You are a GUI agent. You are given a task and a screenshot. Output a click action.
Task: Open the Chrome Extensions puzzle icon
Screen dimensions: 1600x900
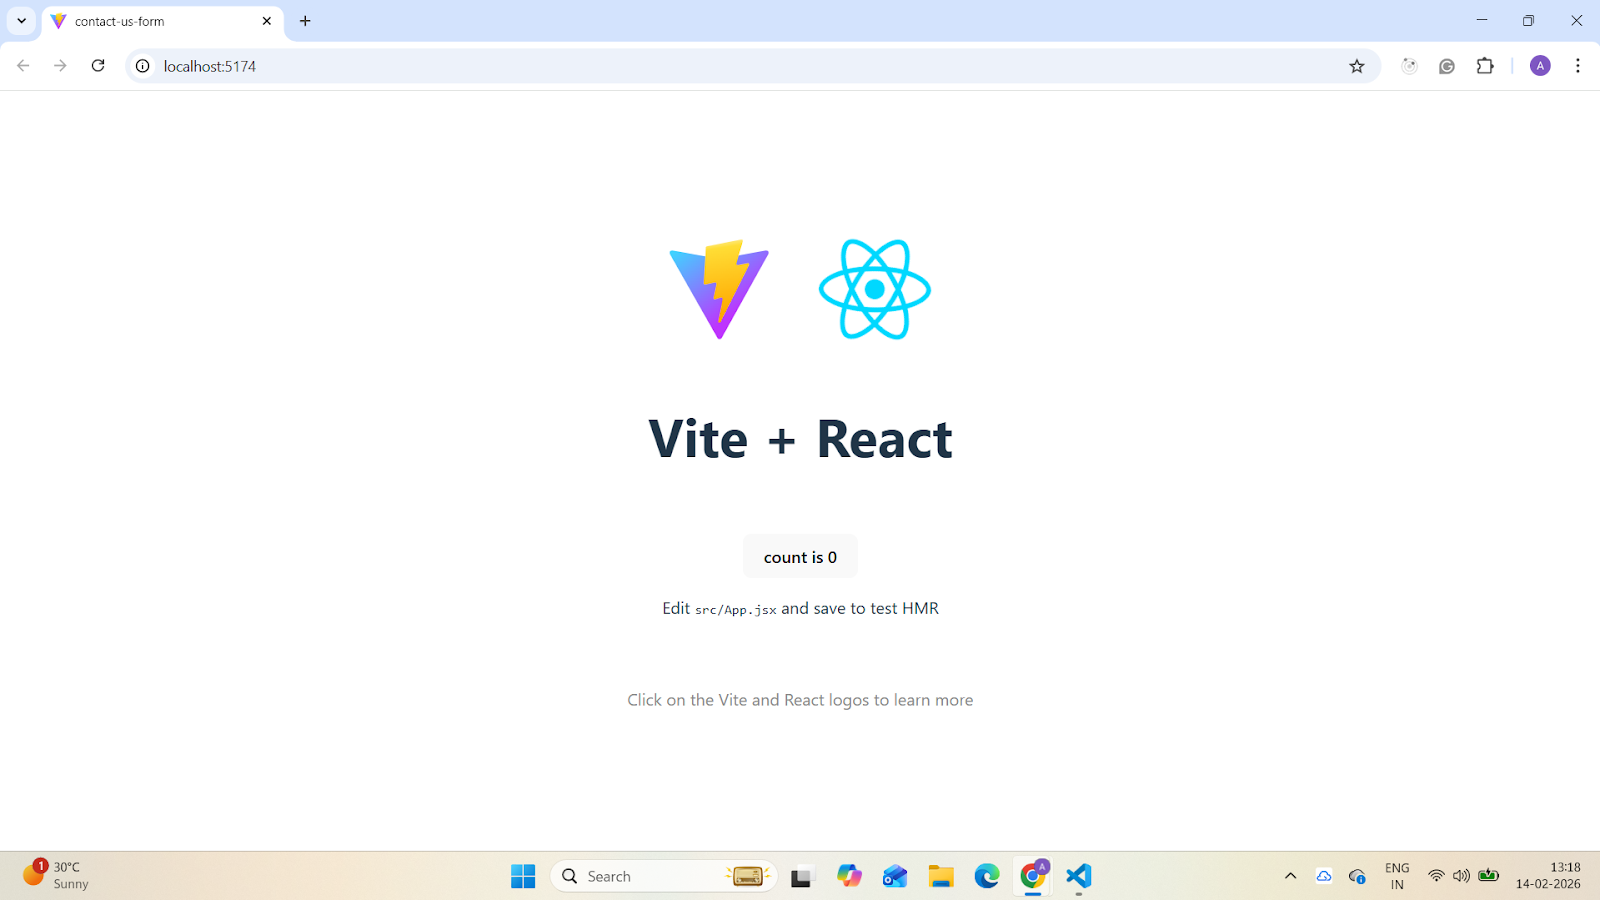(1485, 66)
